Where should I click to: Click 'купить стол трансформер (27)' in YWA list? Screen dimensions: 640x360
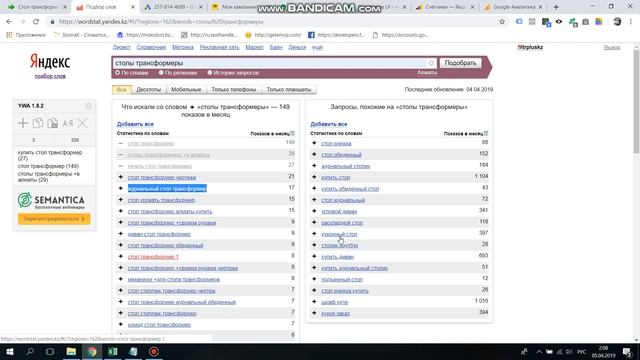(x=50, y=155)
